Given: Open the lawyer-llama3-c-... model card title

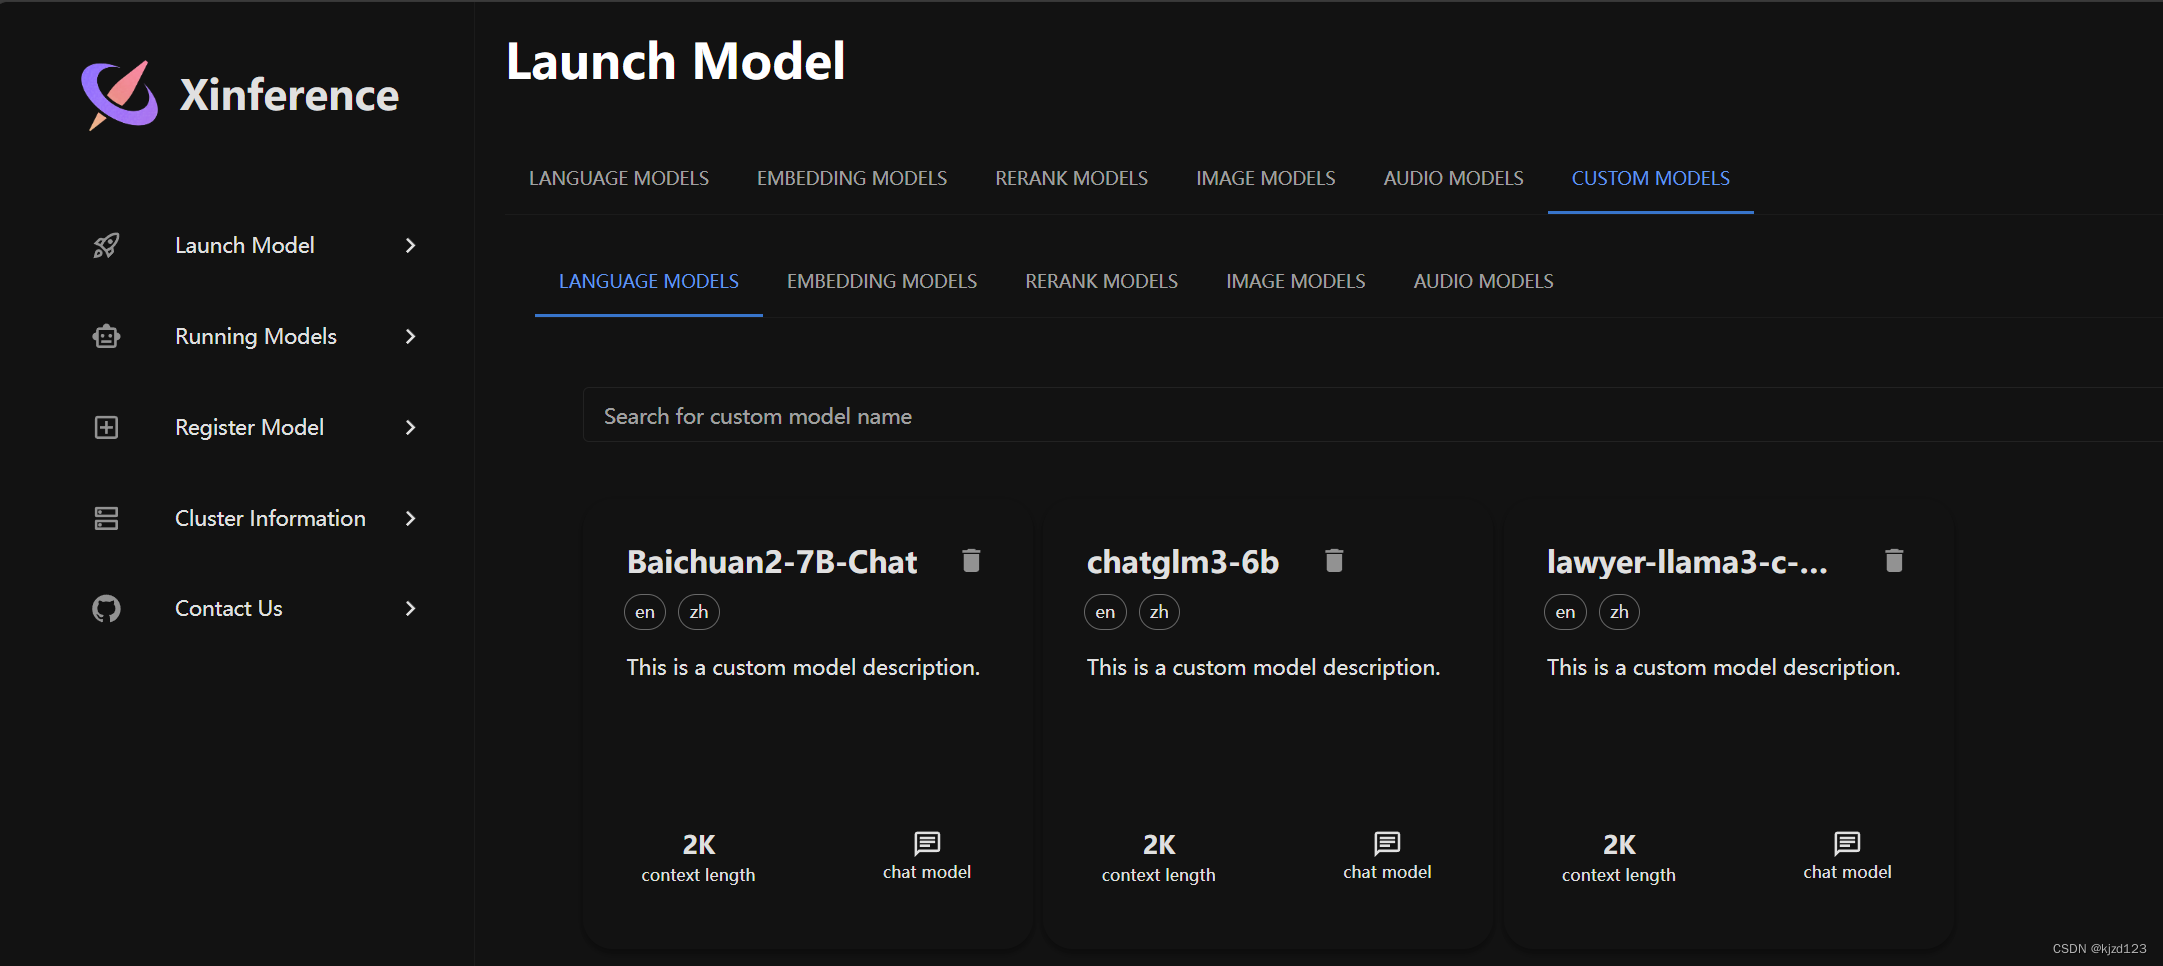Looking at the screenshot, I should tap(1687, 562).
